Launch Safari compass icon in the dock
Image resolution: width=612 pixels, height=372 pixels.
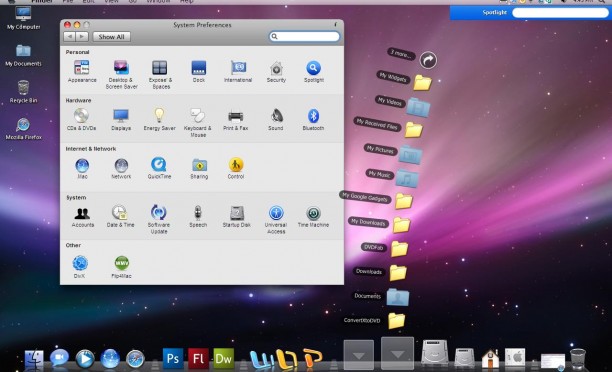[x=135, y=359]
